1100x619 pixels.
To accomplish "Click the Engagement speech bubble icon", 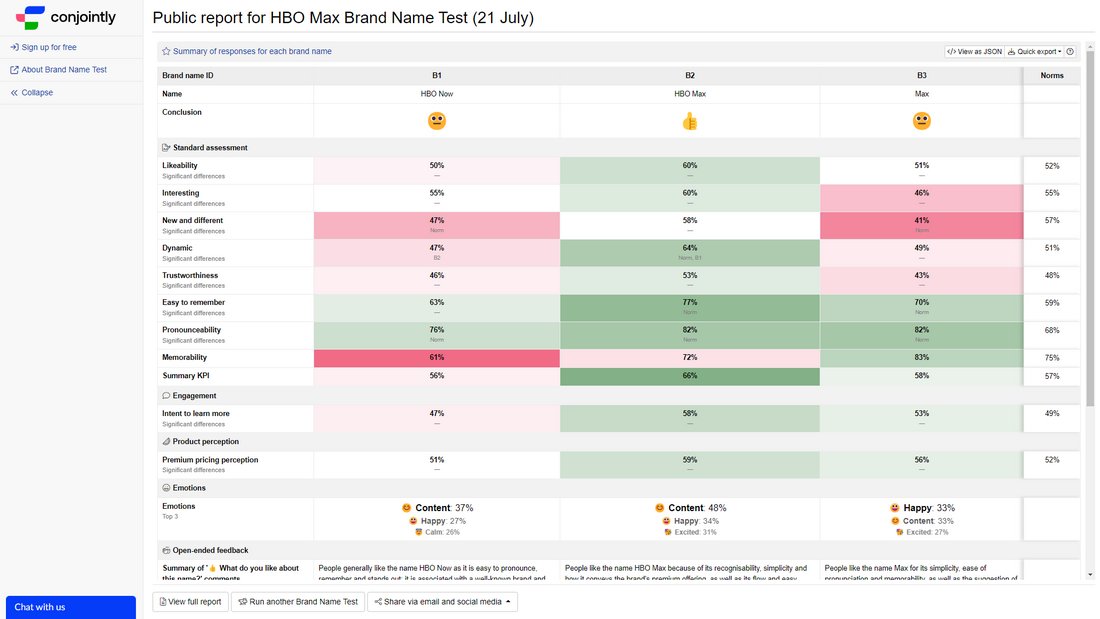I will click(x=166, y=396).
